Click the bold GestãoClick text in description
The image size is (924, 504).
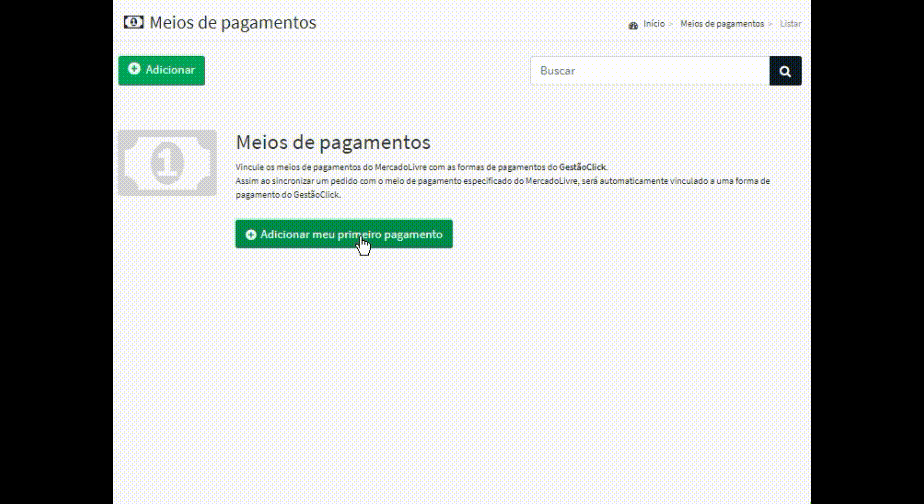click(582, 167)
